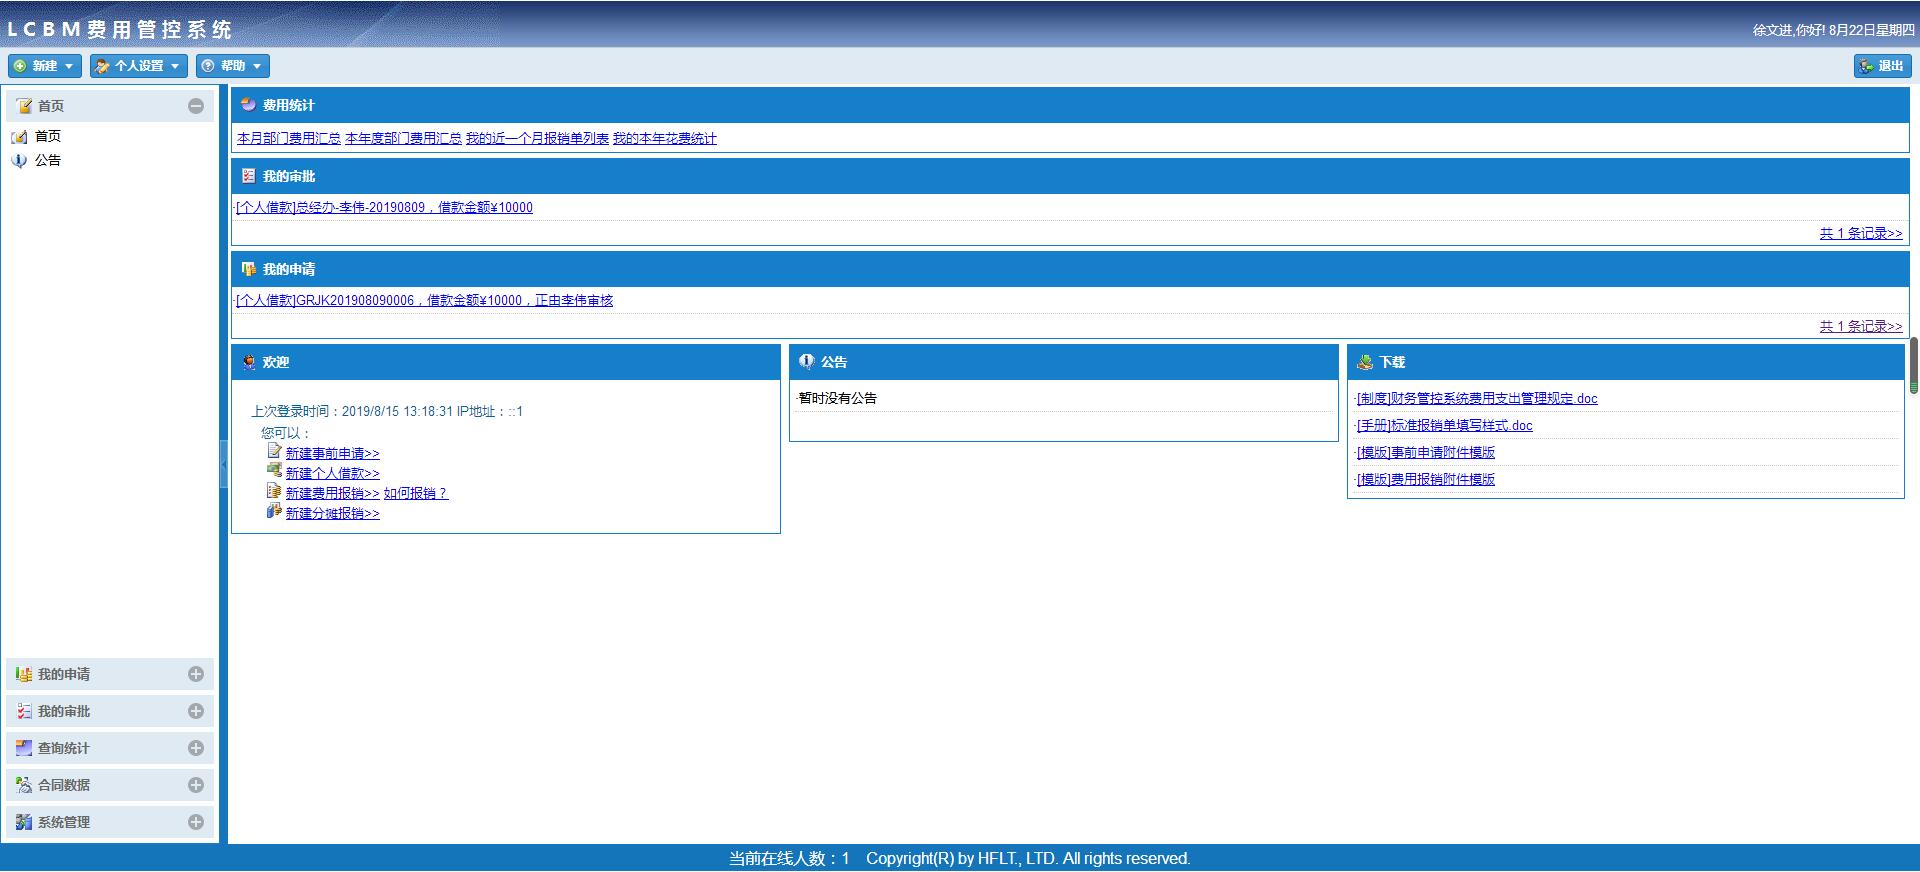Click the 费用统计 panel pie chart icon
The image size is (1920, 872).
[x=248, y=105]
